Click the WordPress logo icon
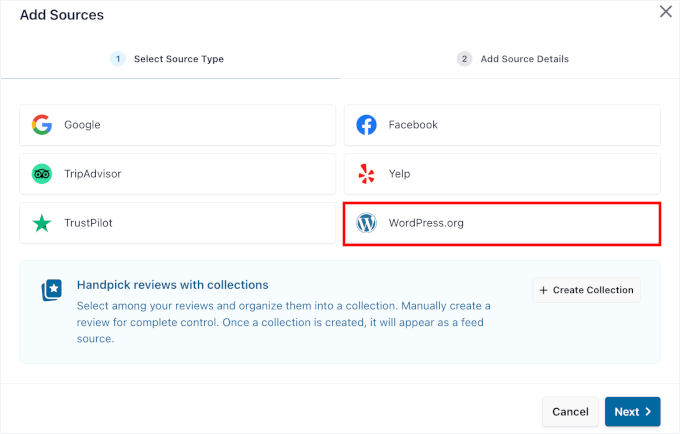680x434 pixels. click(x=367, y=223)
